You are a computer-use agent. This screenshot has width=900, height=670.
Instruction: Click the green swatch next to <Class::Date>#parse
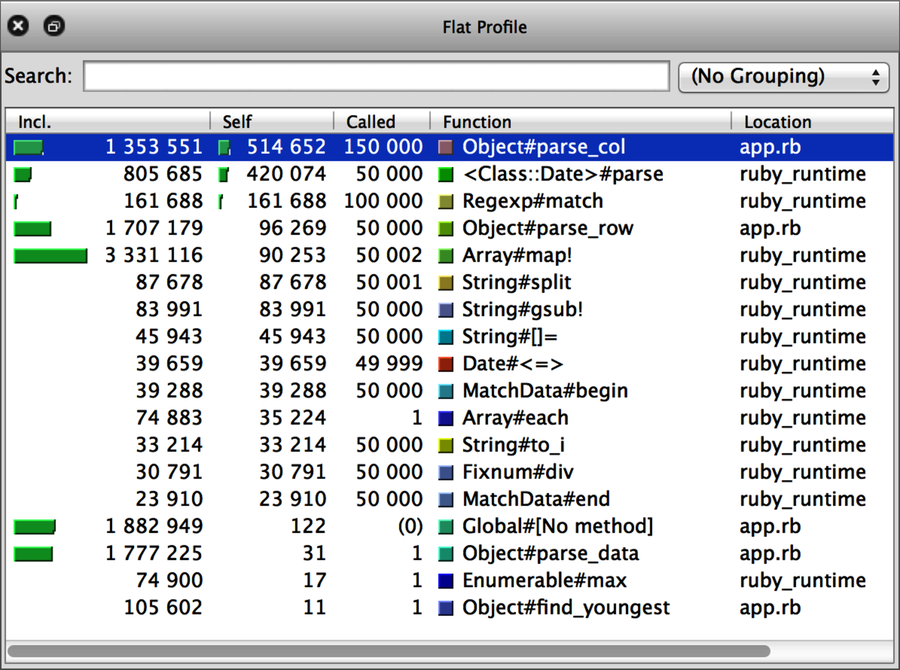445,175
